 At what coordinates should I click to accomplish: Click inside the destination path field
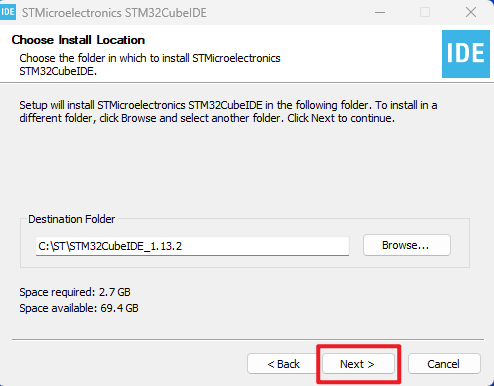pos(192,246)
